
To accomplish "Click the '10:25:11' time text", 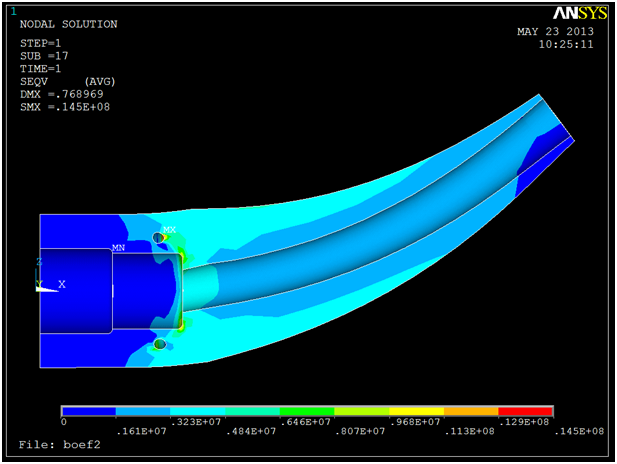I will 566,44.
